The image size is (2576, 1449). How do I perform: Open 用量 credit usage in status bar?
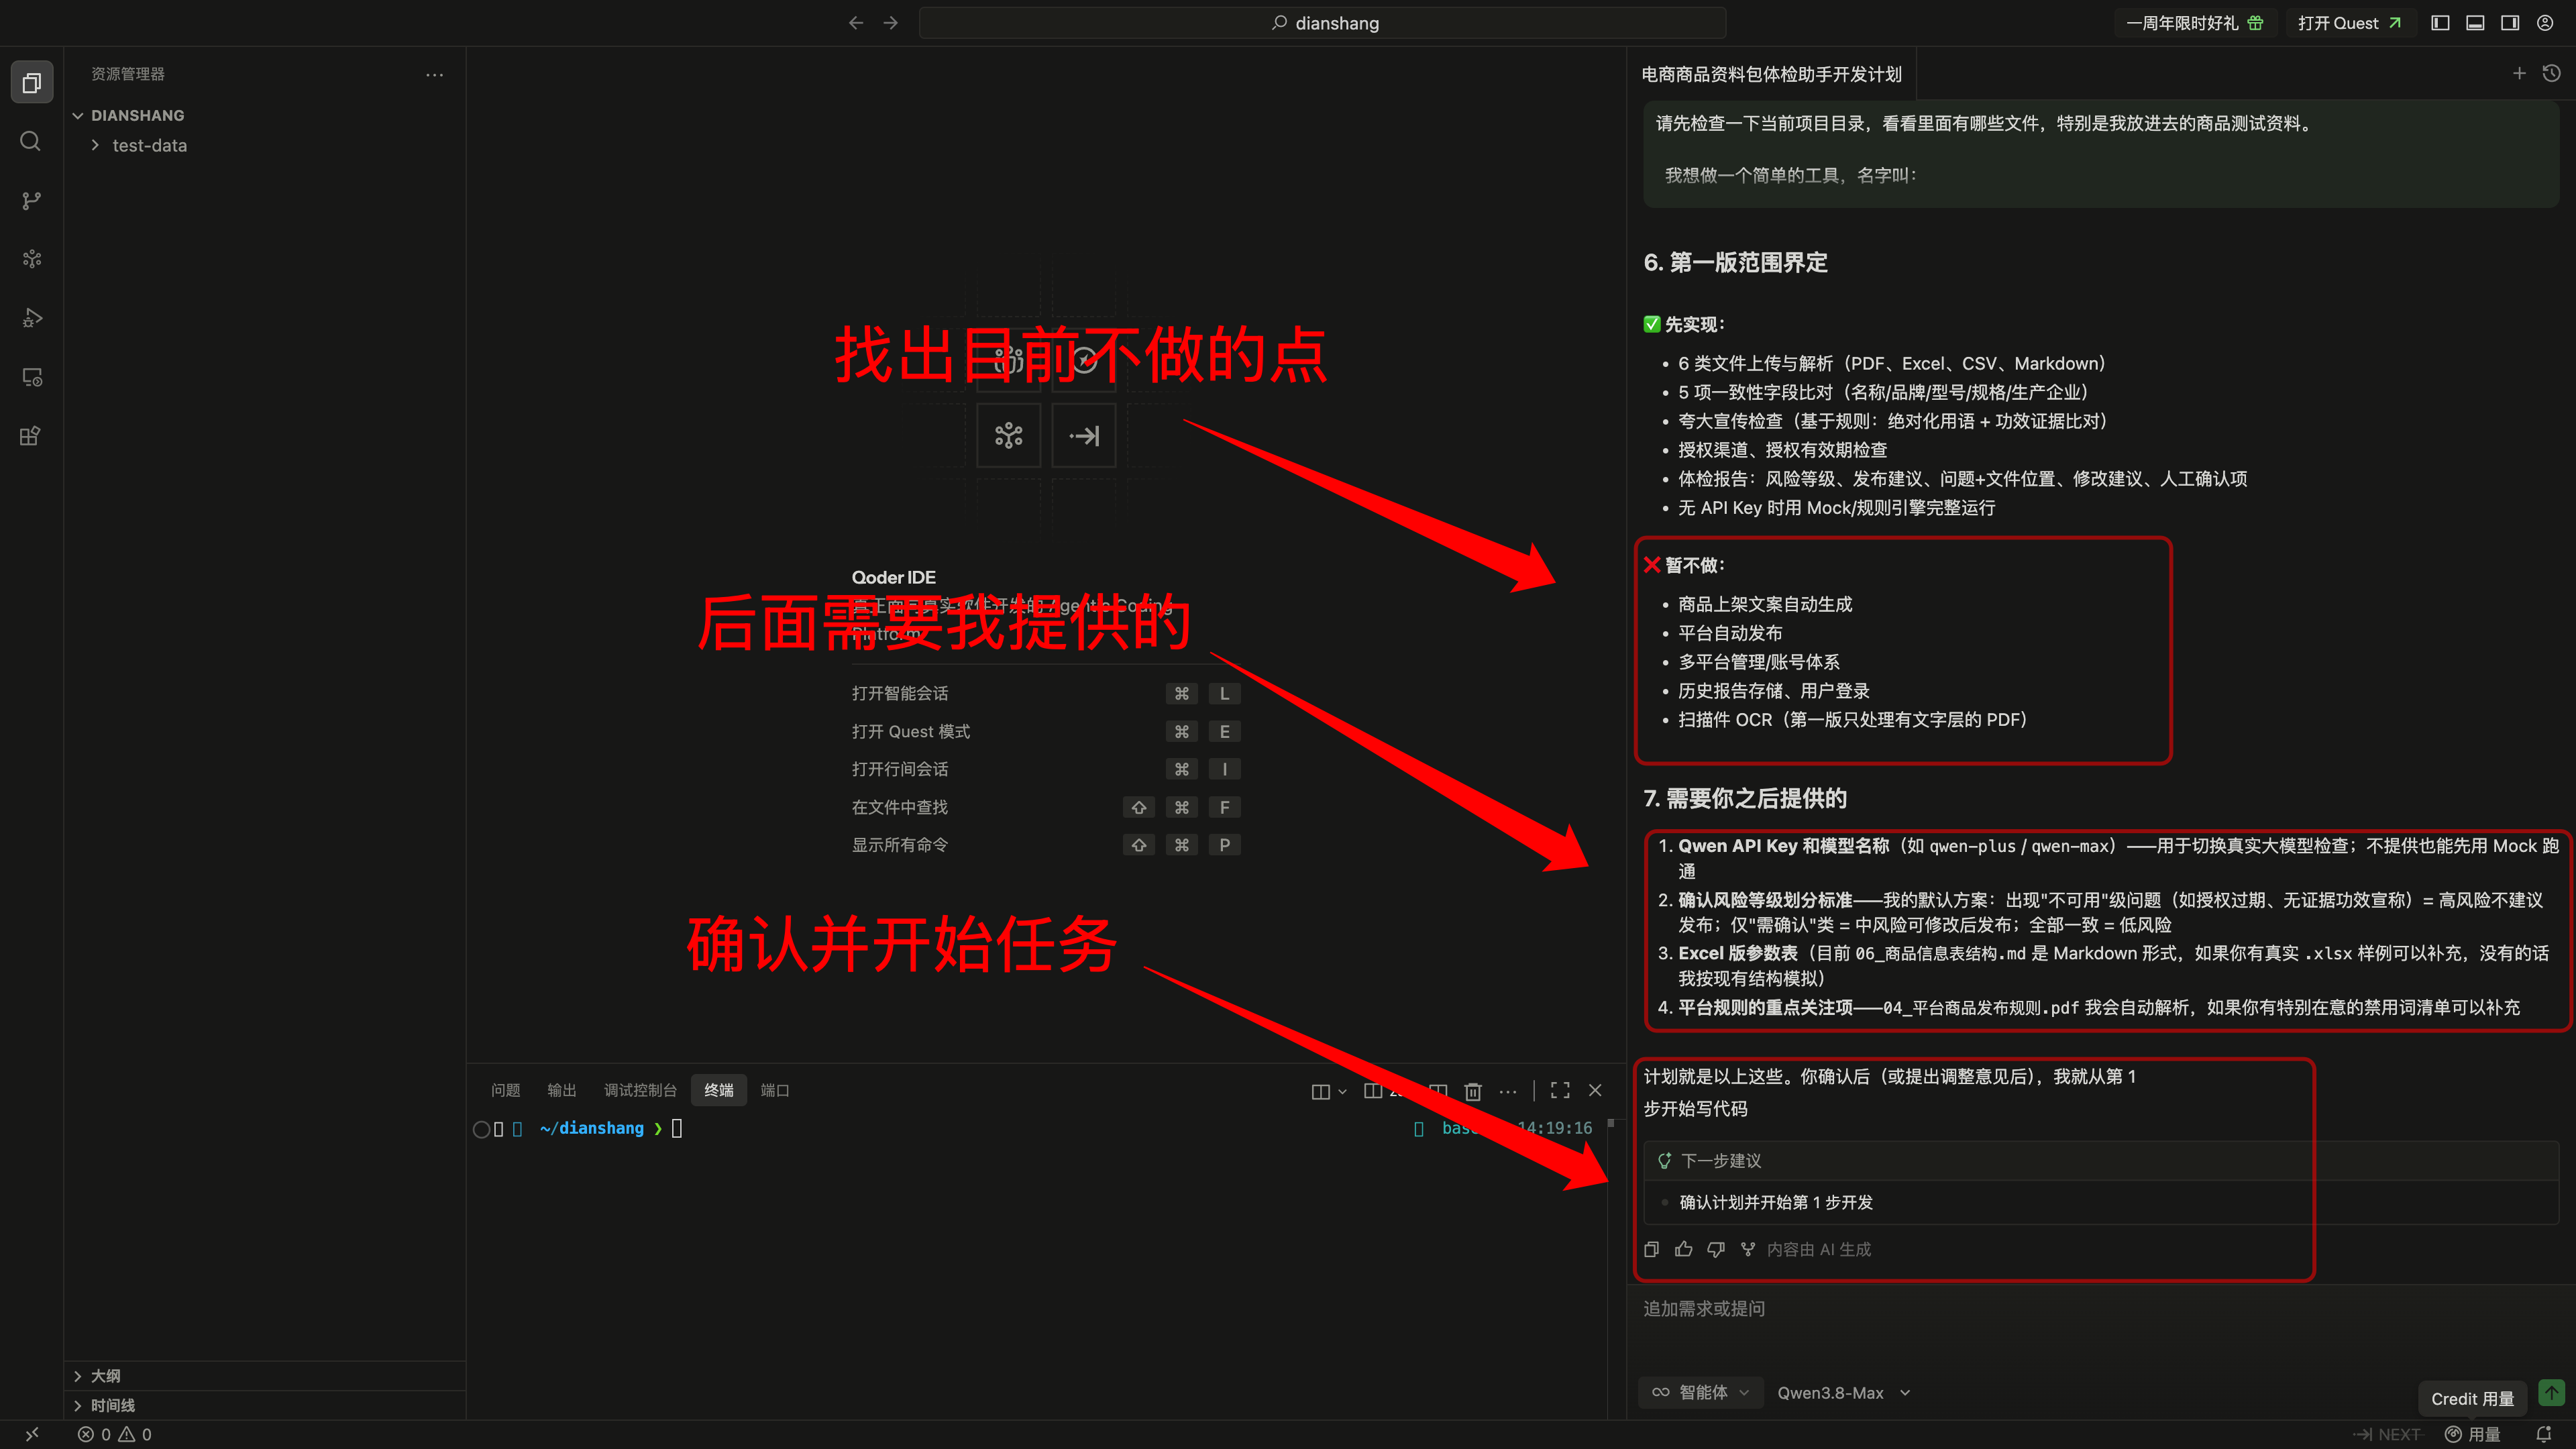[2472, 1434]
